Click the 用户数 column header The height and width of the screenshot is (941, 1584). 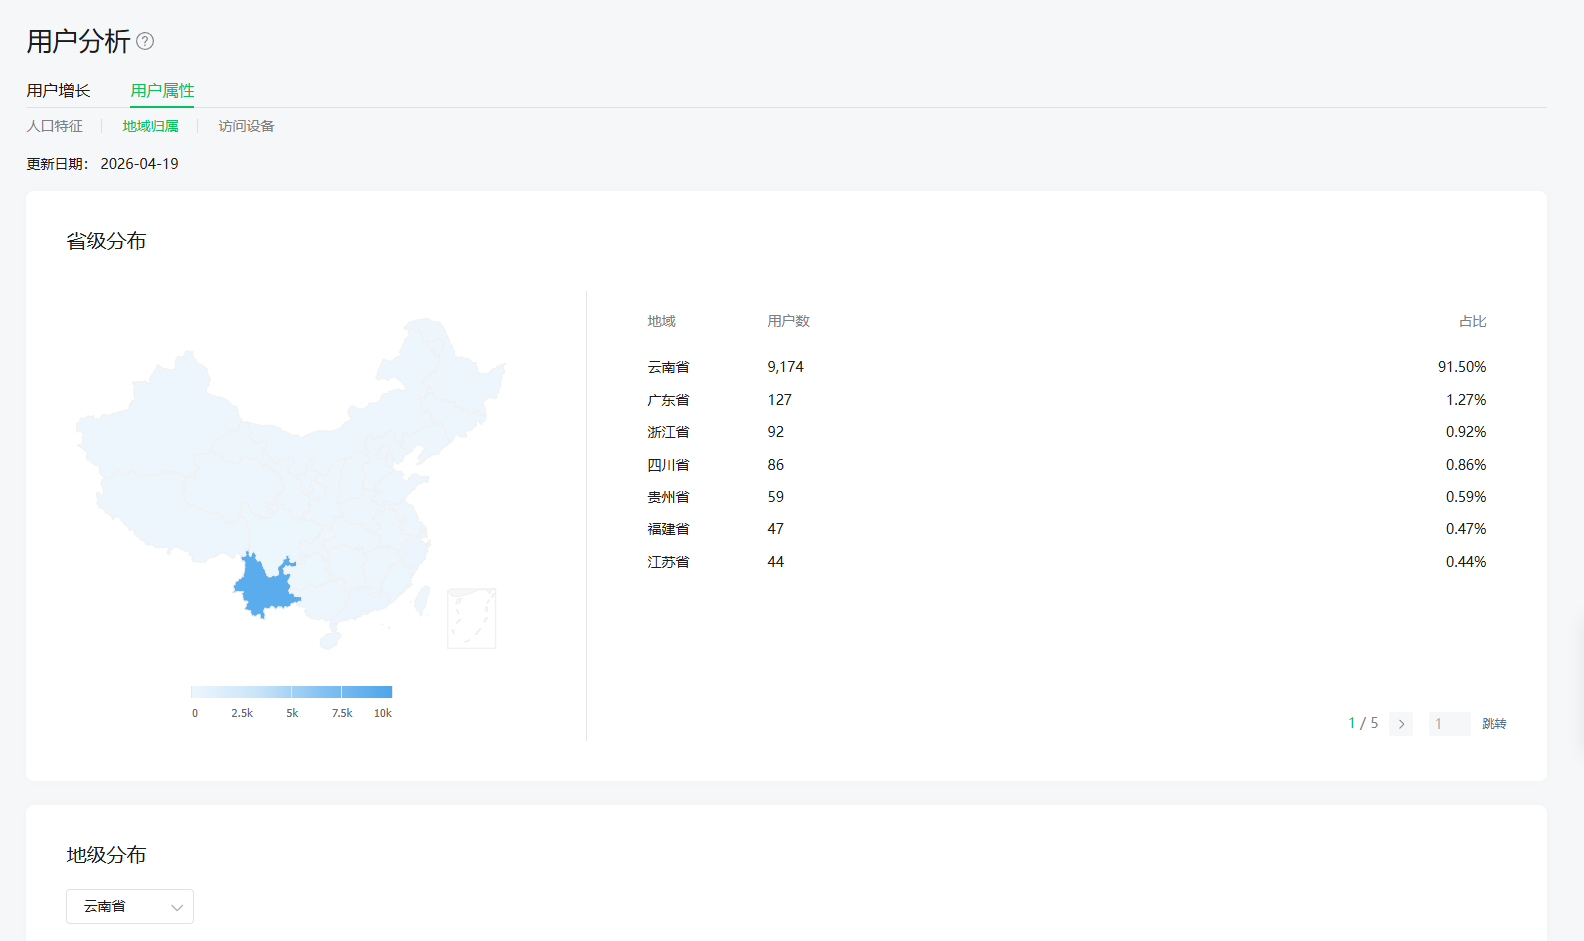[788, 321]
